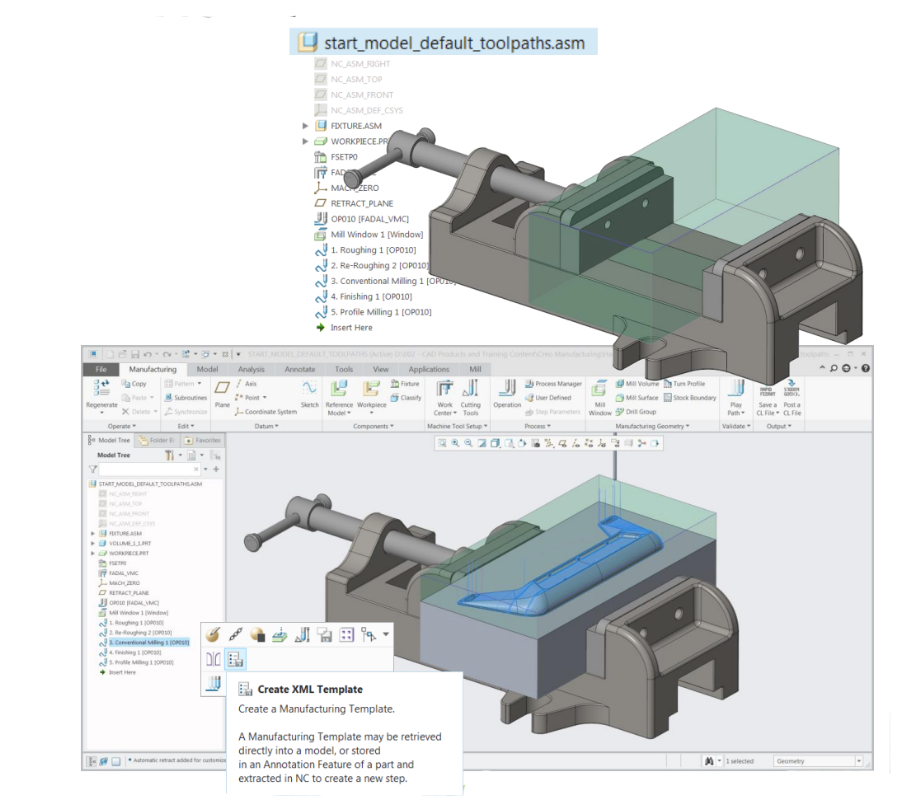This screenshot has width=900, height=812.
Task: Click the Drill Group button
Action: pyautogui.click(x=635, y=411)
